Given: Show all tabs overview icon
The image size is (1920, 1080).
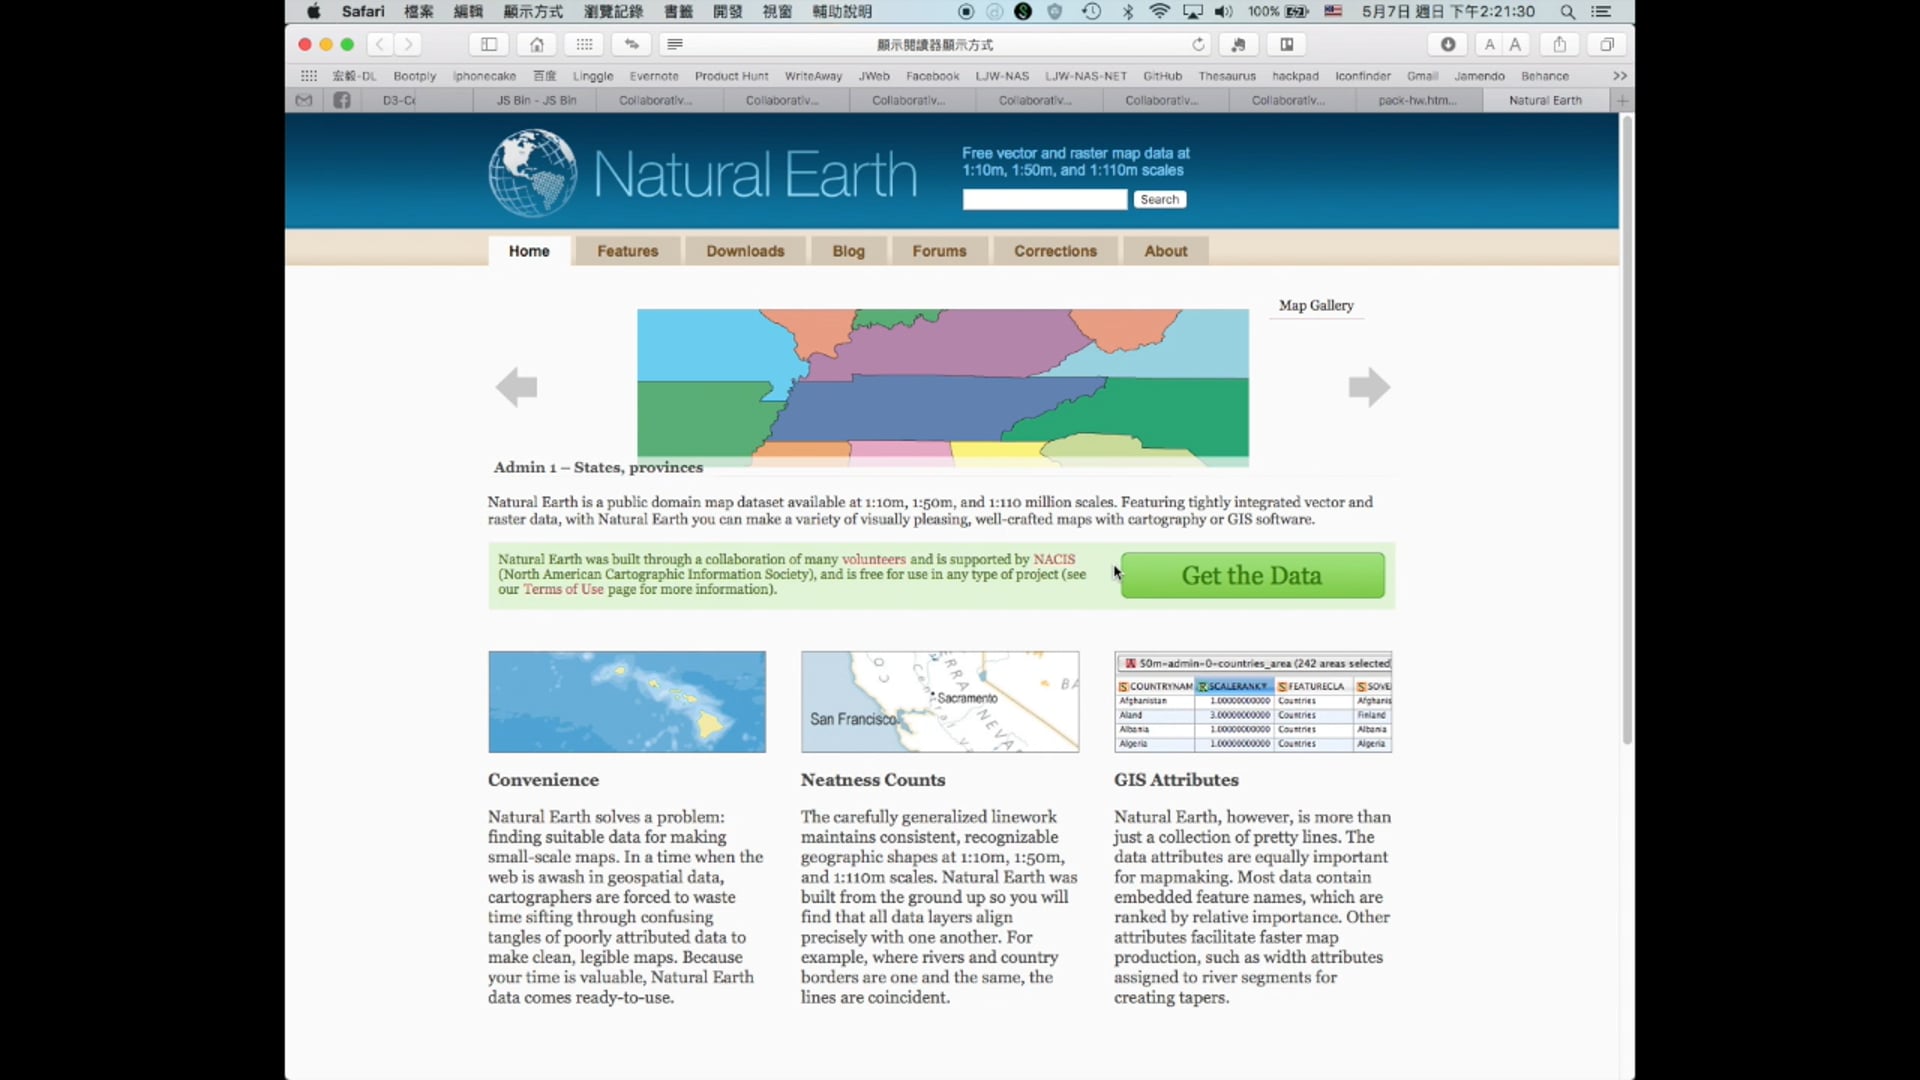Looking at the screenshot, I should [1607, 44].
